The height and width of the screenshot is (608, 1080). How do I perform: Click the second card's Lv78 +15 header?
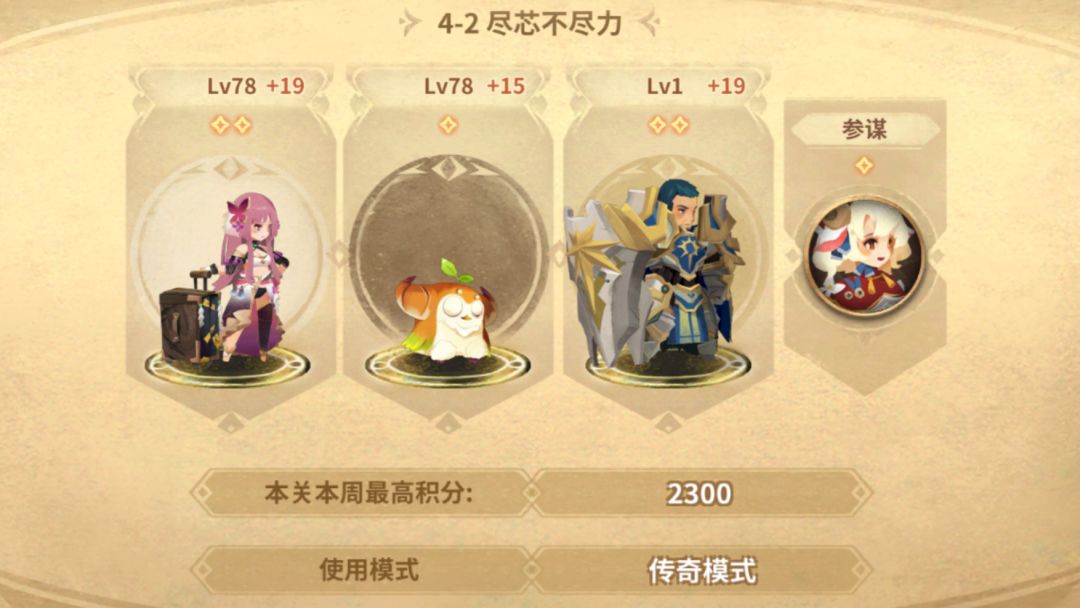[x=474, y=86]
